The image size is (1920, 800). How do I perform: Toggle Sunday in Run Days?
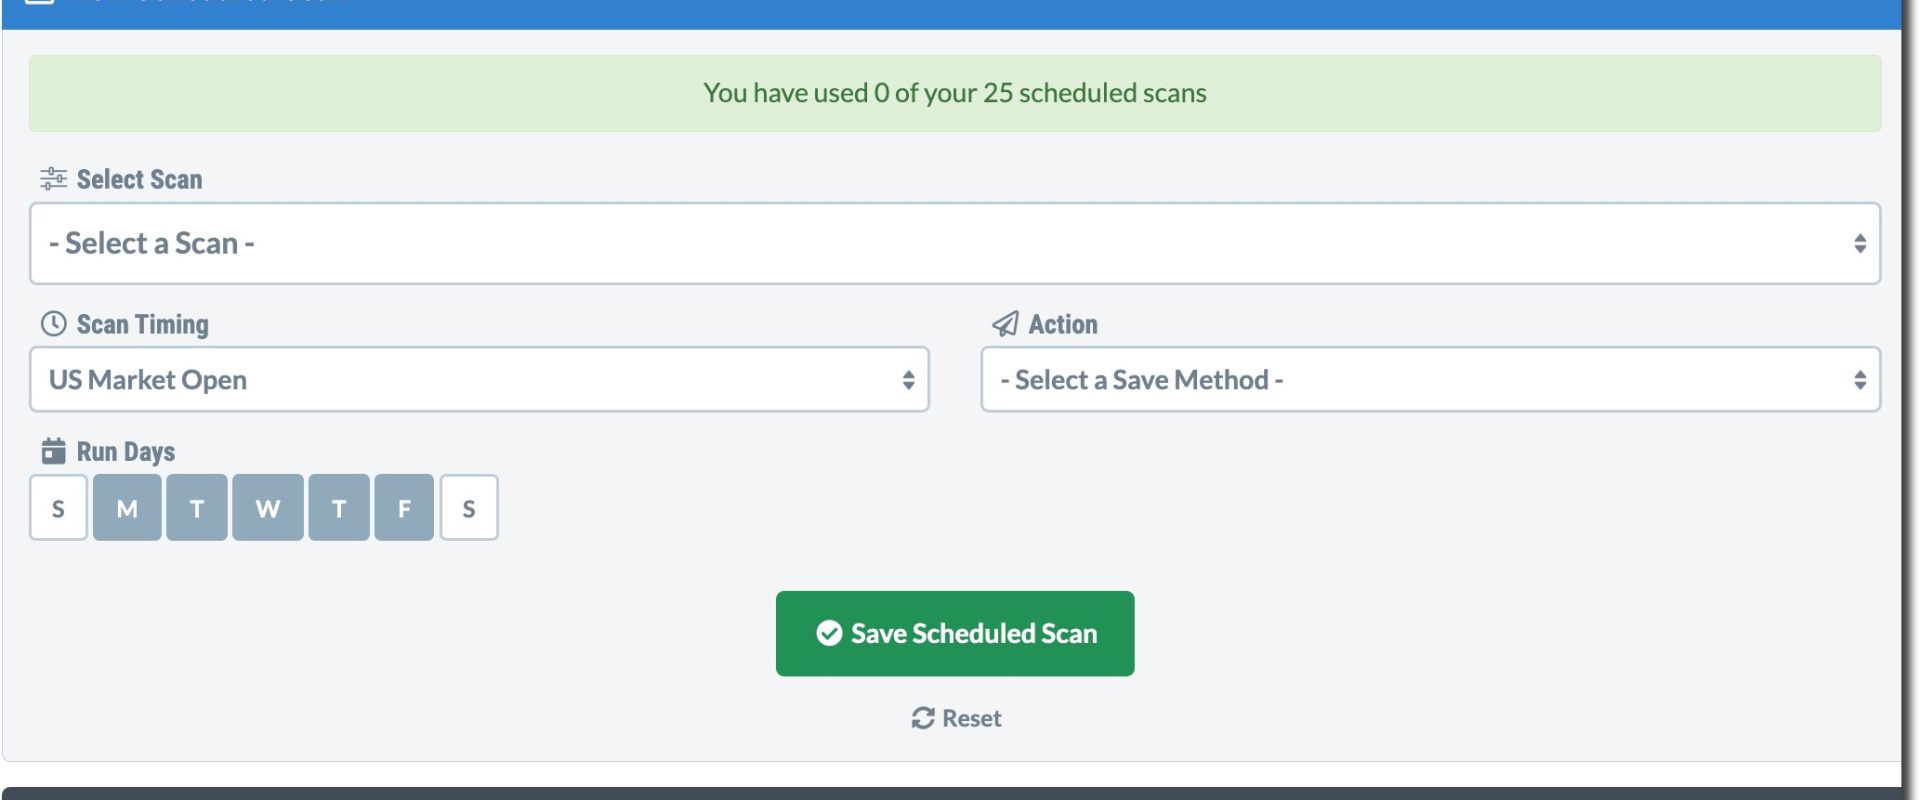[58, 508]
